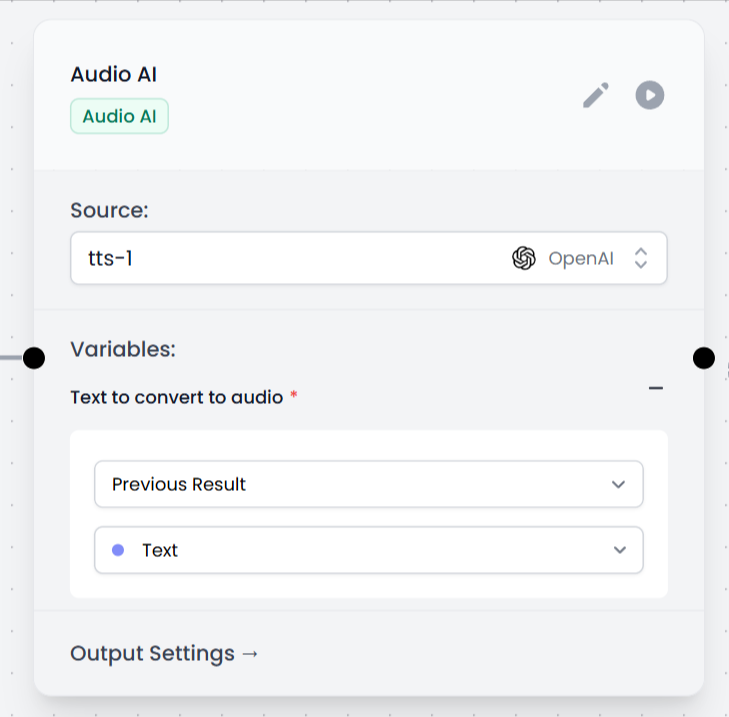Click the right output connector dot

pyautogui.click(x=703, y=357)
